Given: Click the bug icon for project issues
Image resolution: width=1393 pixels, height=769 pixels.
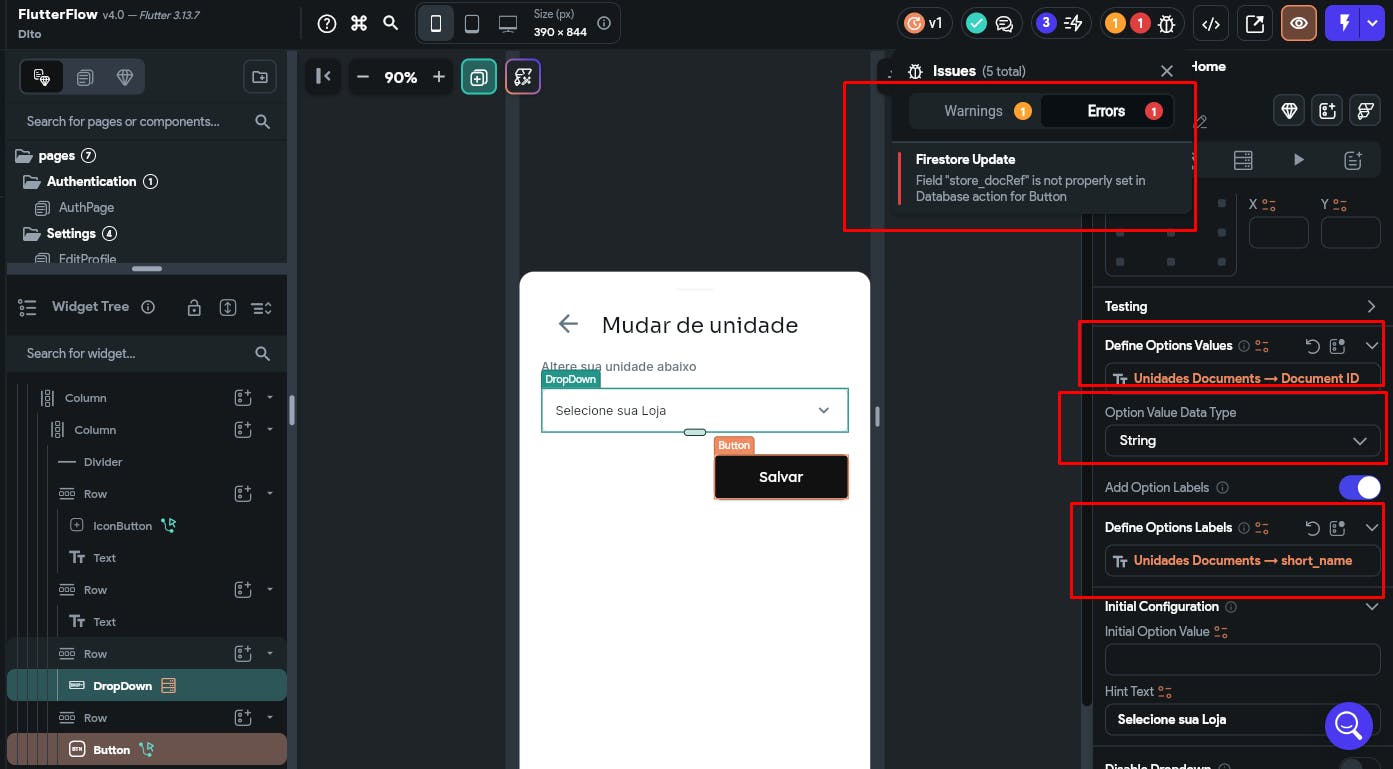Looking at the screenshot, I should 1166,24.
